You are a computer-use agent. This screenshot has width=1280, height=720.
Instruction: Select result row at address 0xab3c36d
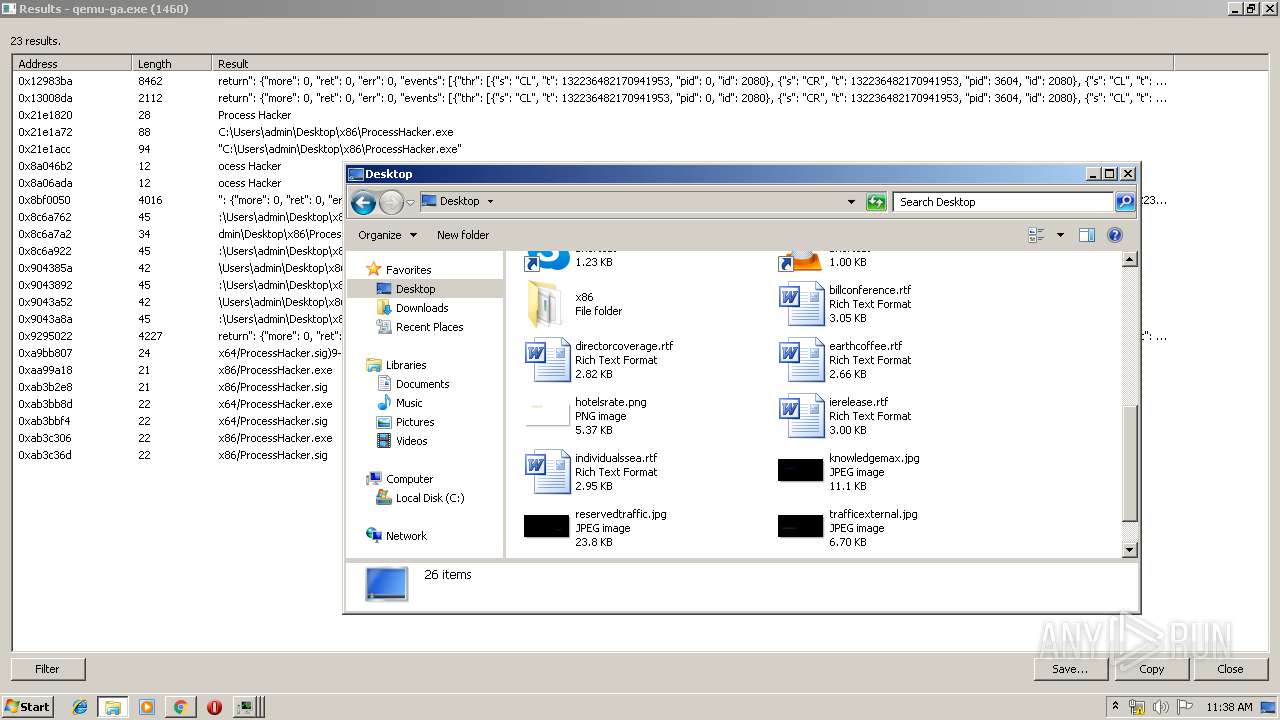click(640, 455)
